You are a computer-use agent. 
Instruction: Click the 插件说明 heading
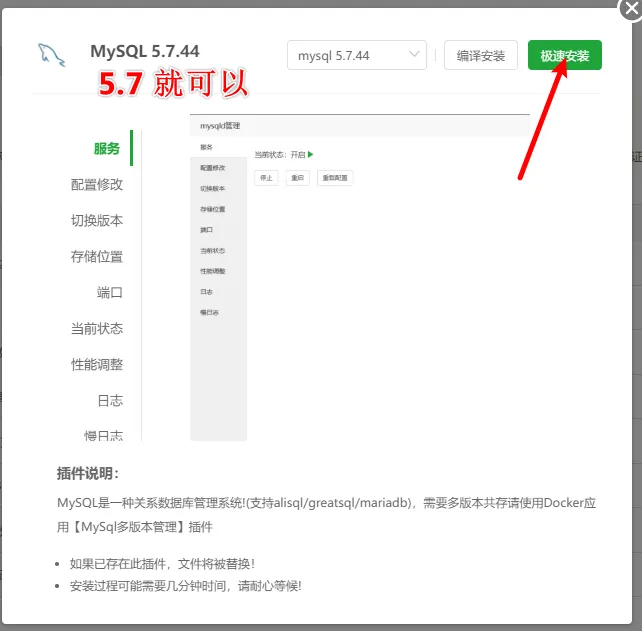pyautogui.click(x=88, y=473)
